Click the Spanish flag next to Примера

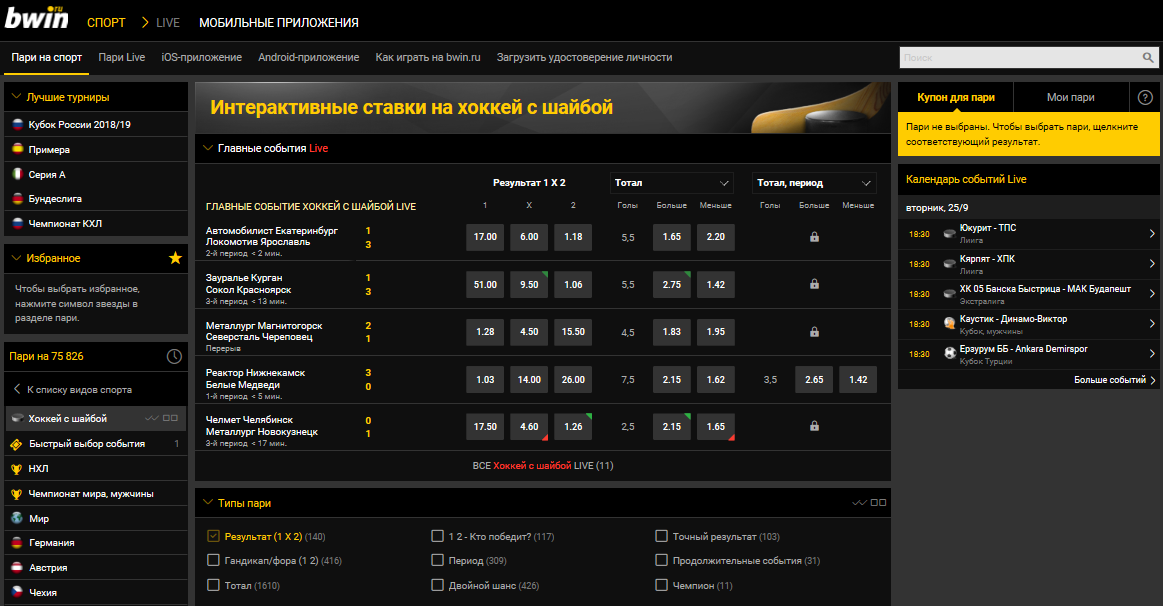tap(18, 149)
